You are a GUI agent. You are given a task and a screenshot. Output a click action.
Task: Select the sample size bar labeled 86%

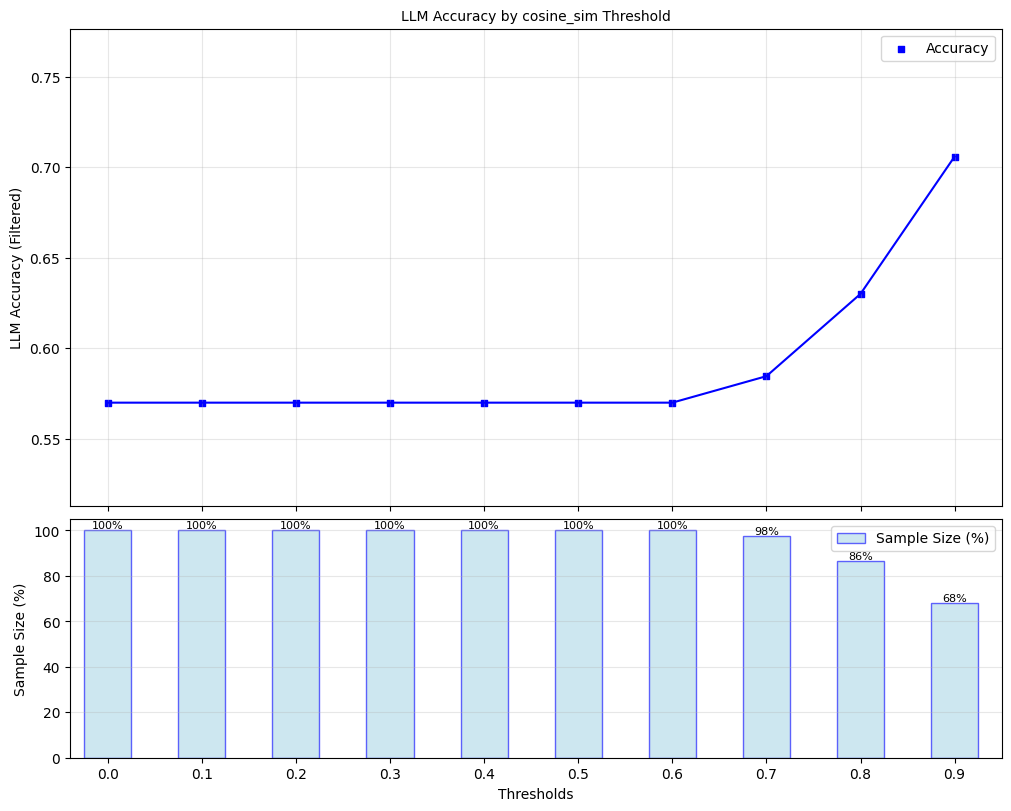(x=860, y=660)
